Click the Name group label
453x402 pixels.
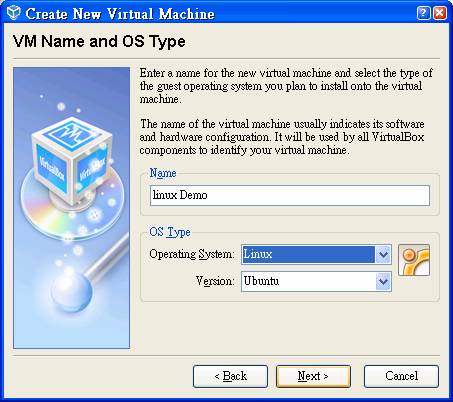point(163,173)
